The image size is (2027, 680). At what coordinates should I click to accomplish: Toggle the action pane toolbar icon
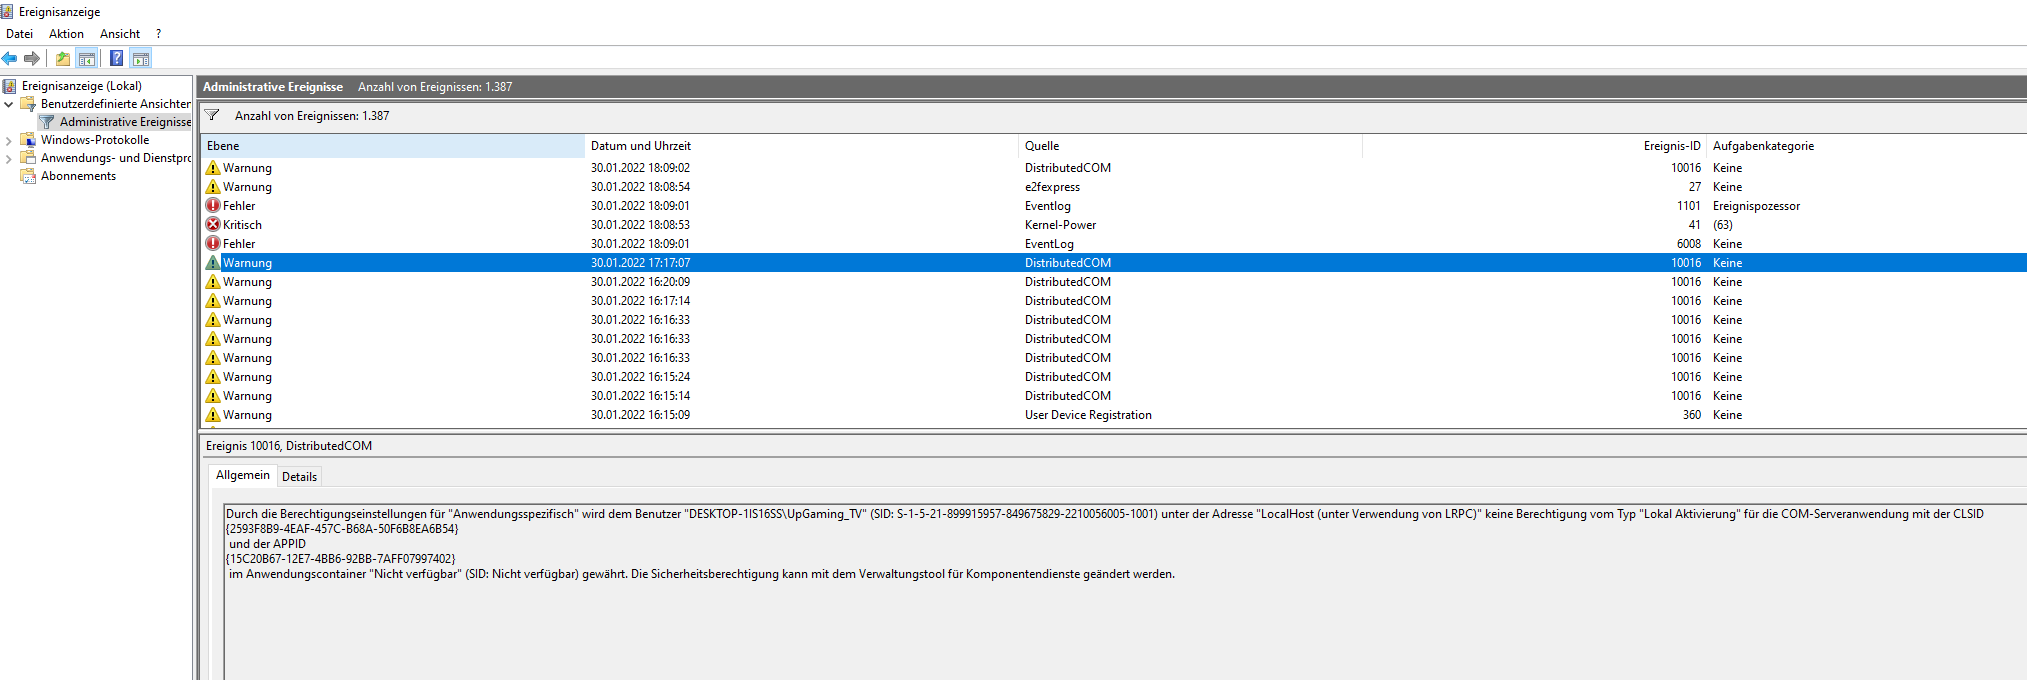pyautogui.click(x=141, y=59)
